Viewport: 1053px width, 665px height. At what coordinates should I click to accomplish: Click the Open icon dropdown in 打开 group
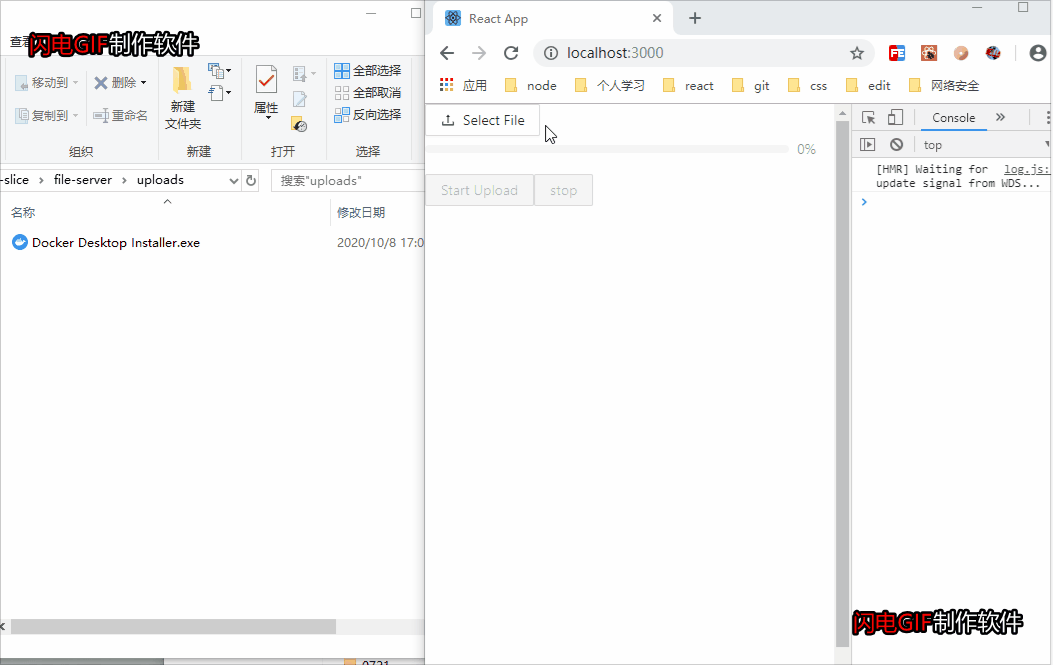(x=304, y=73)
